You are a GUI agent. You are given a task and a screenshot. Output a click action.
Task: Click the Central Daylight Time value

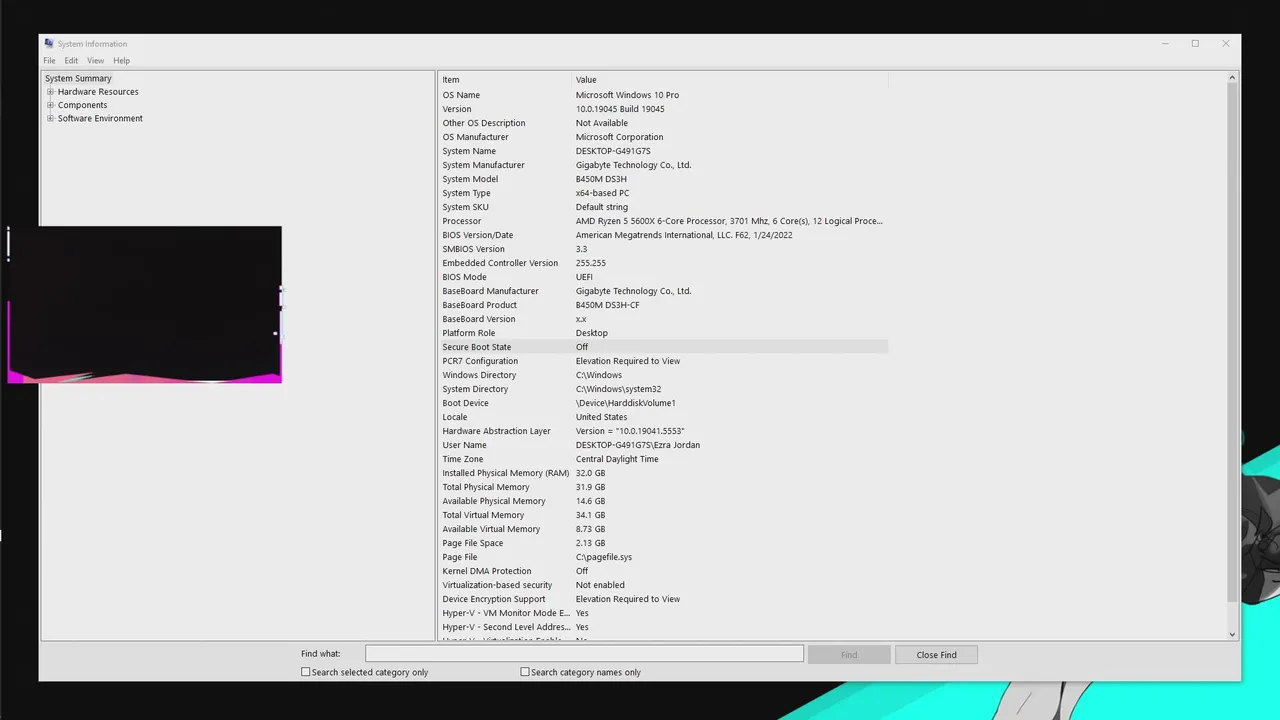pos(617,459)
